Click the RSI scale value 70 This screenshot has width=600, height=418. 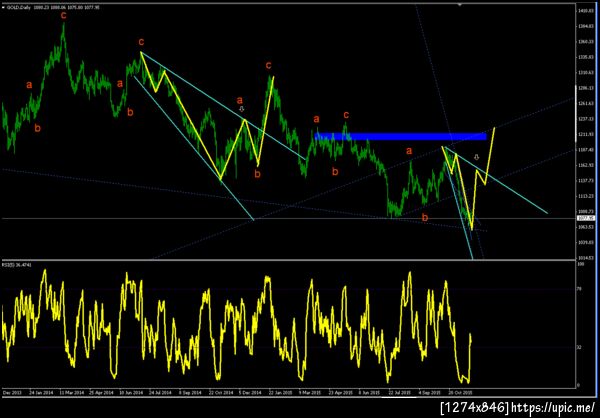point(581,289)
